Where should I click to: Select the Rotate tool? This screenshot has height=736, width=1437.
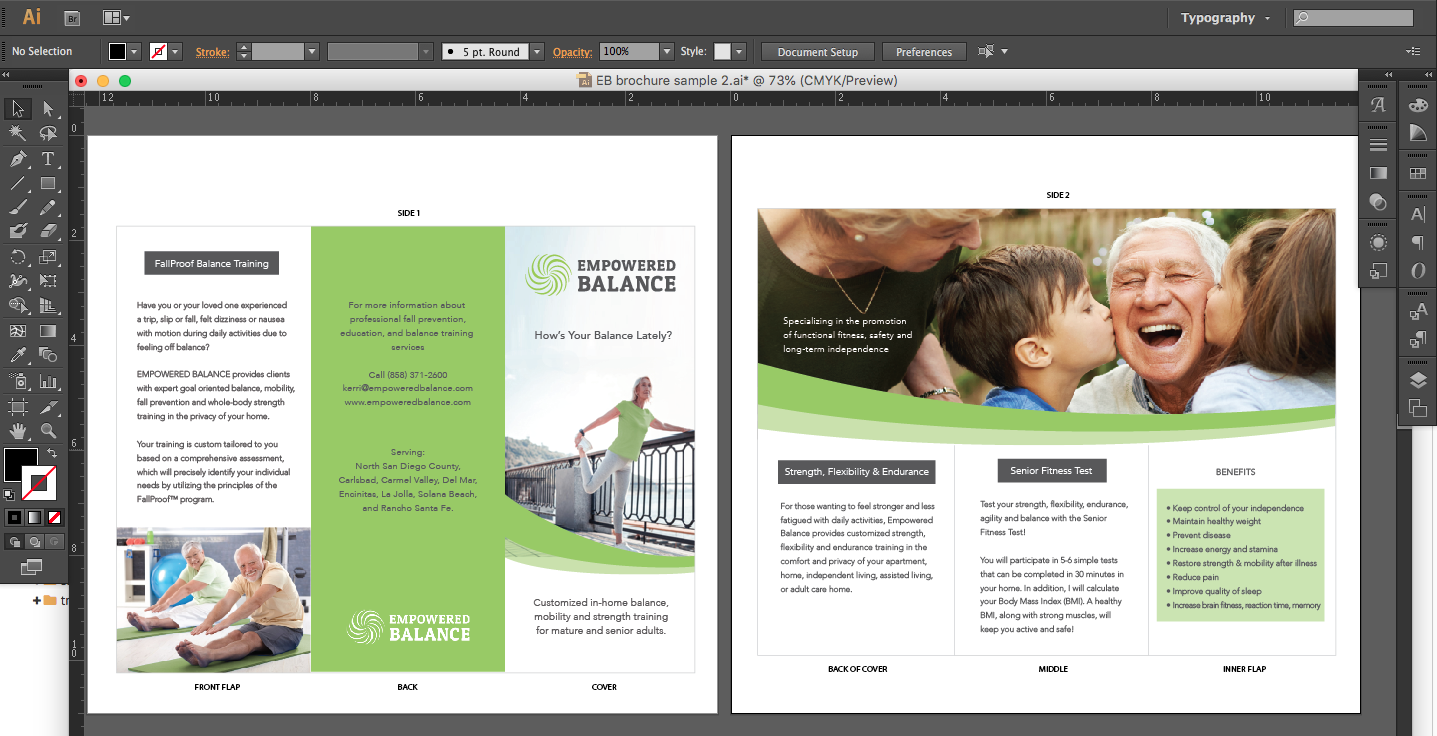pos(18,257)
